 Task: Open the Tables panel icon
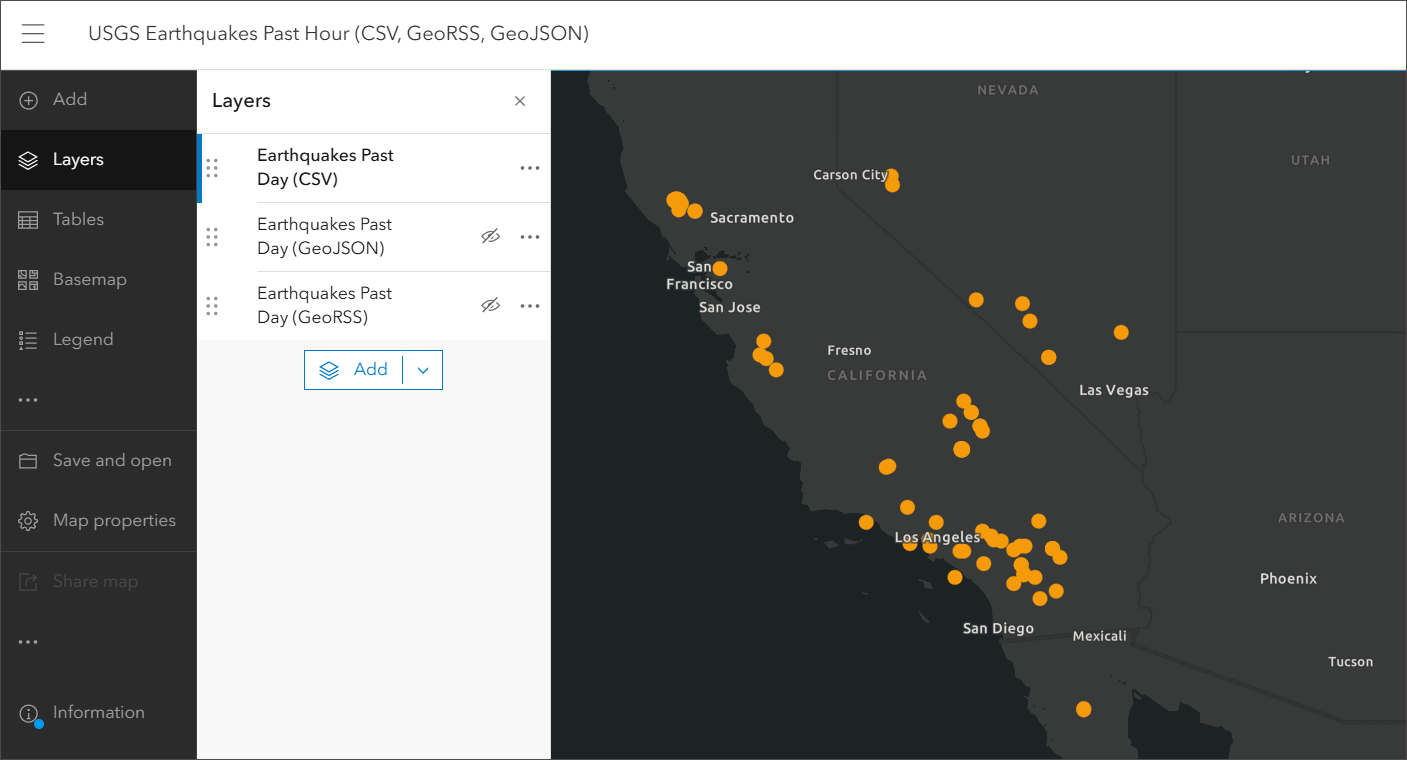point(29,220)
